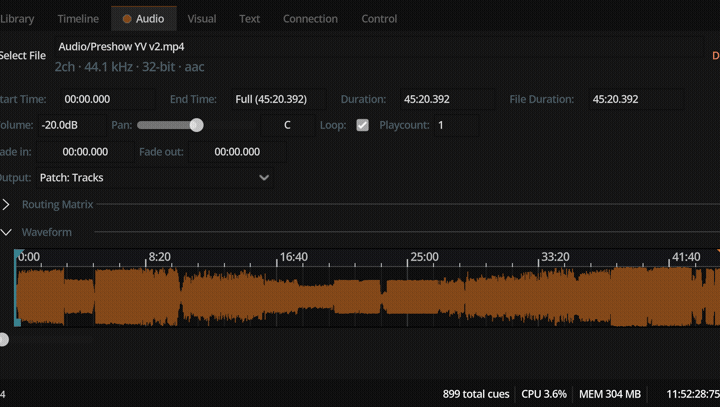The height and width of the screenshot is (407, 720).
Task: Edit the Playcount field
Action: [x=456, y=125]
